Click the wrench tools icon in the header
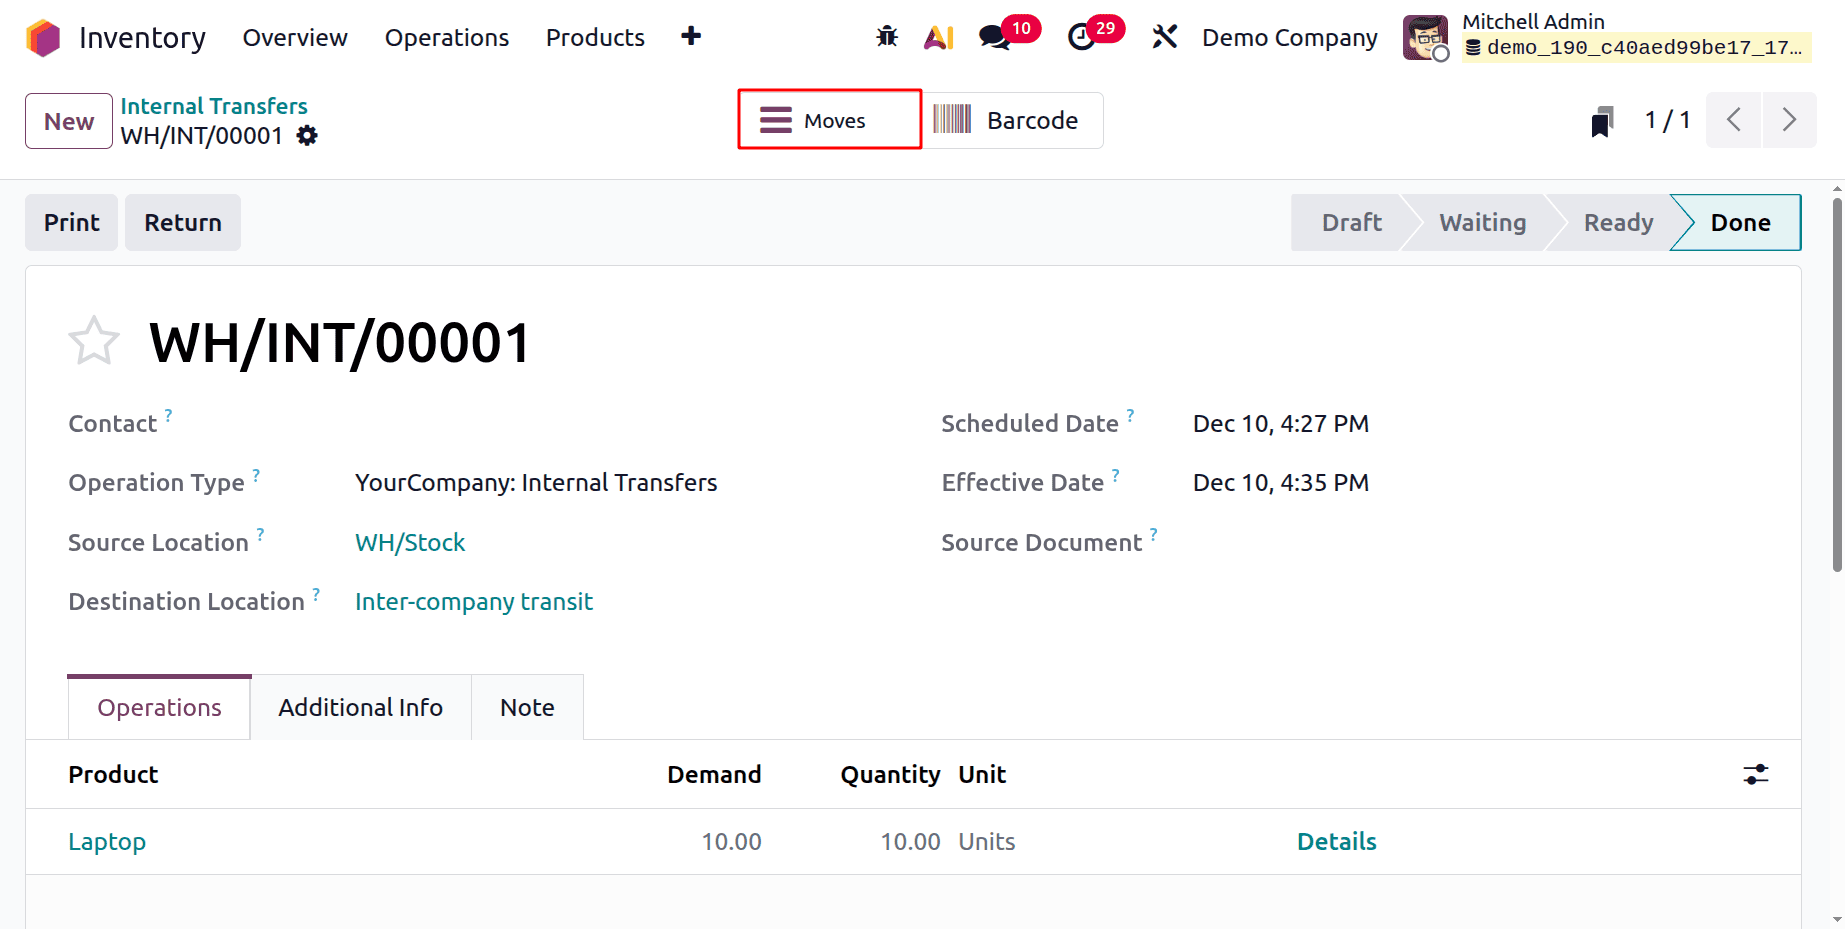This screenshot has height=929, width=1845. tap(1164, 36)
